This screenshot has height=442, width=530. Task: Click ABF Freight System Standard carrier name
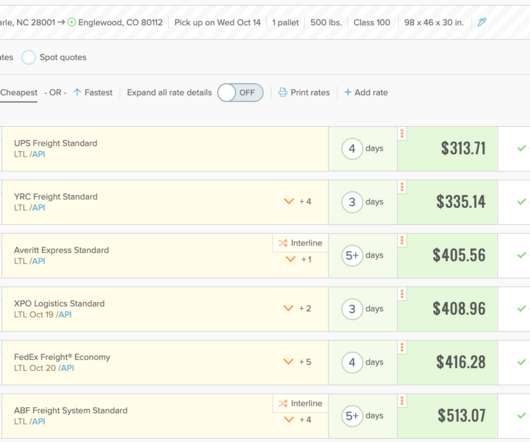coord(71,410)
